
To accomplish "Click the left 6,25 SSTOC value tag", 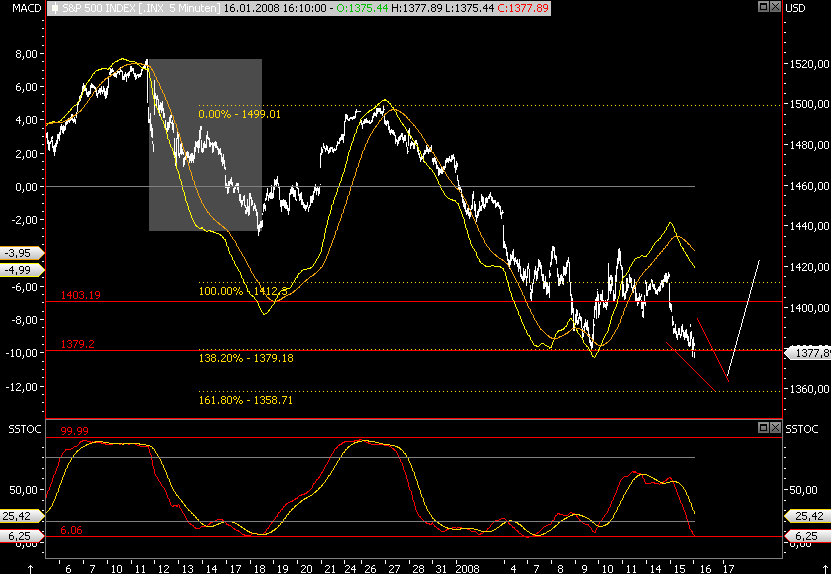I will pos(23,536).
